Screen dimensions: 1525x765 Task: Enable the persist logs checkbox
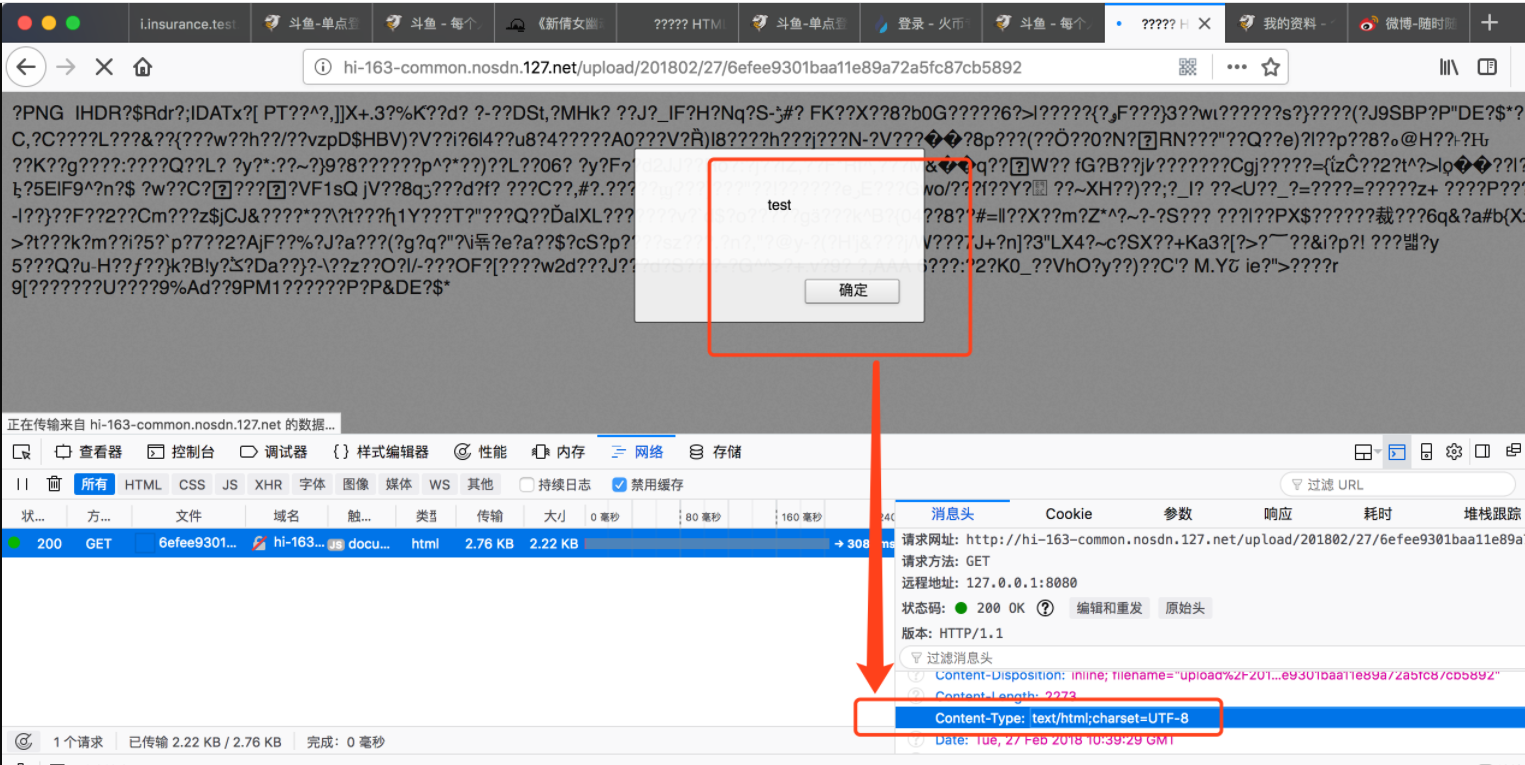pos(527,485)
